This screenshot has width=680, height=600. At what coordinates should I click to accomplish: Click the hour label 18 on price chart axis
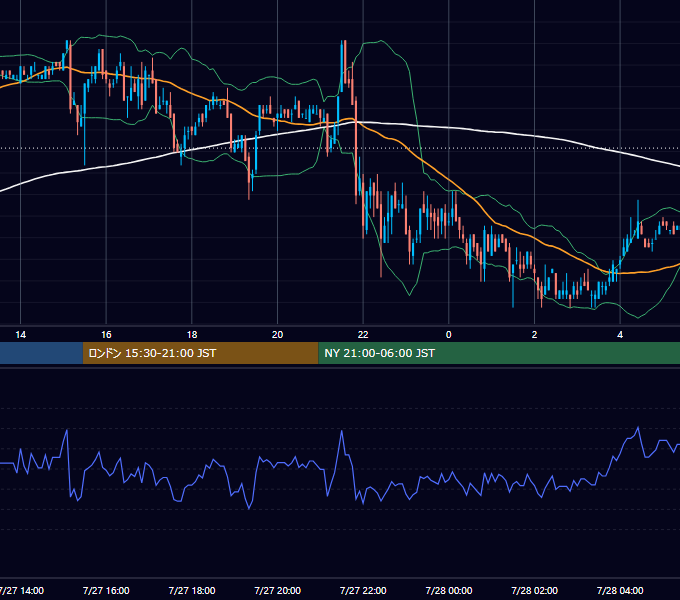192,335
